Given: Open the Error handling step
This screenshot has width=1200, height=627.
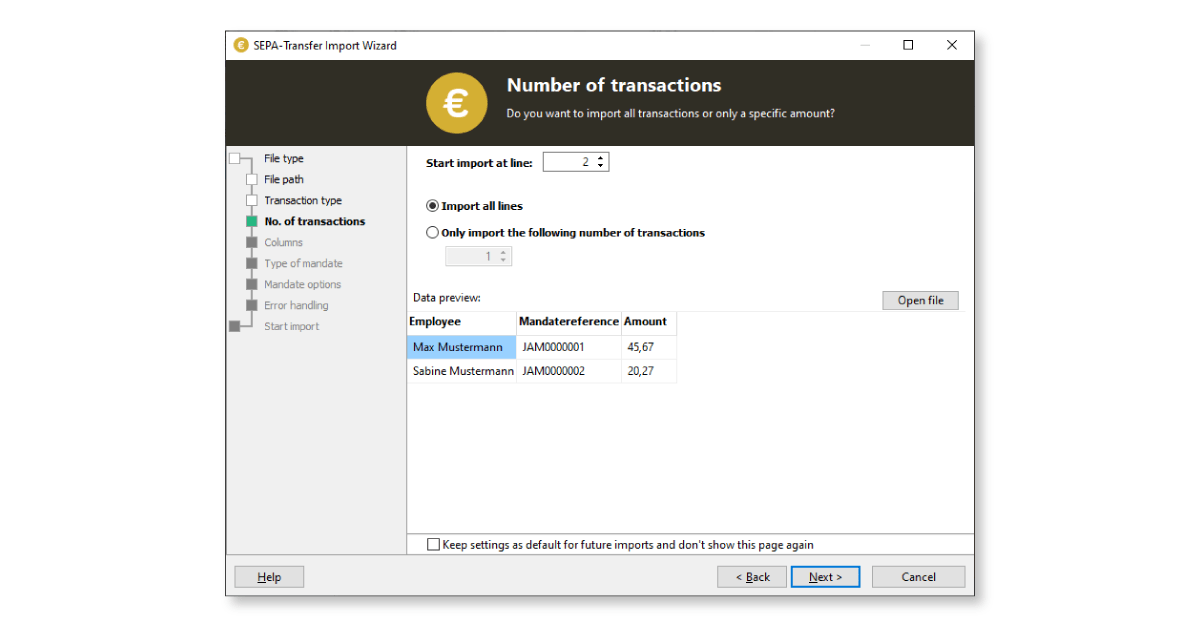Looking at the screenshot, I should pyautogui.click(x=296, y=306).
